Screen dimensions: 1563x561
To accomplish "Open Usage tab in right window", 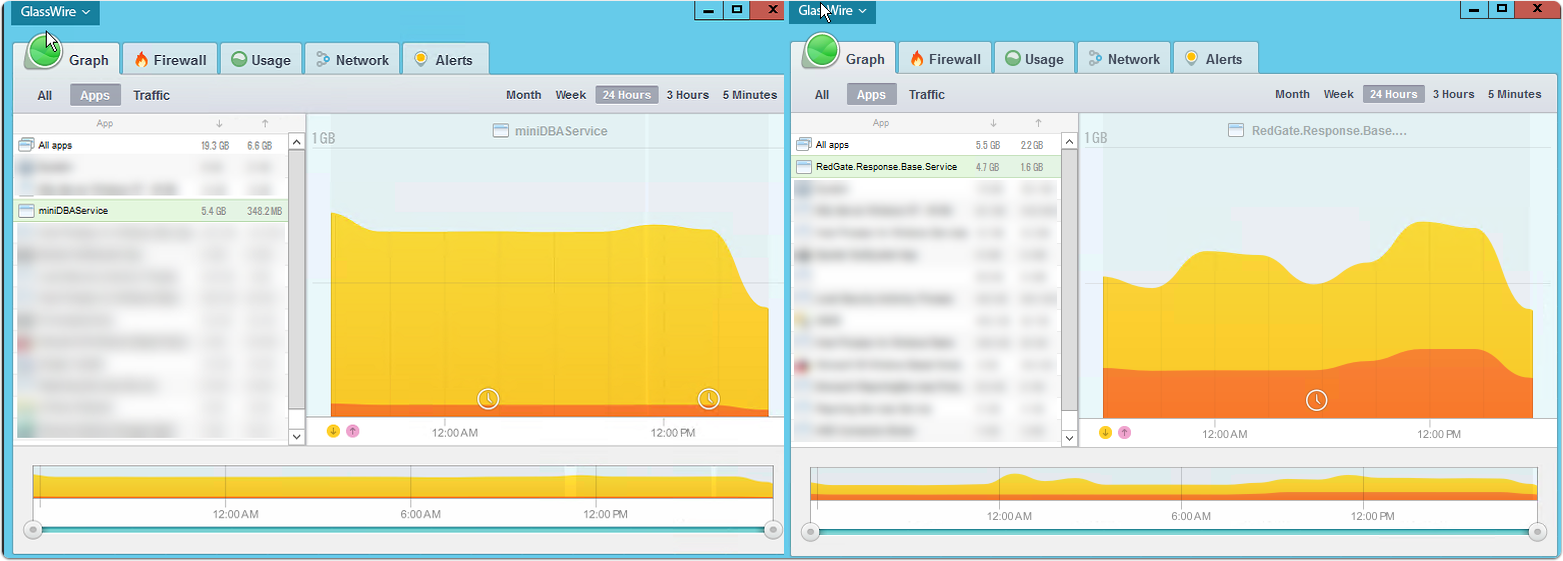I will (1034, 59).
